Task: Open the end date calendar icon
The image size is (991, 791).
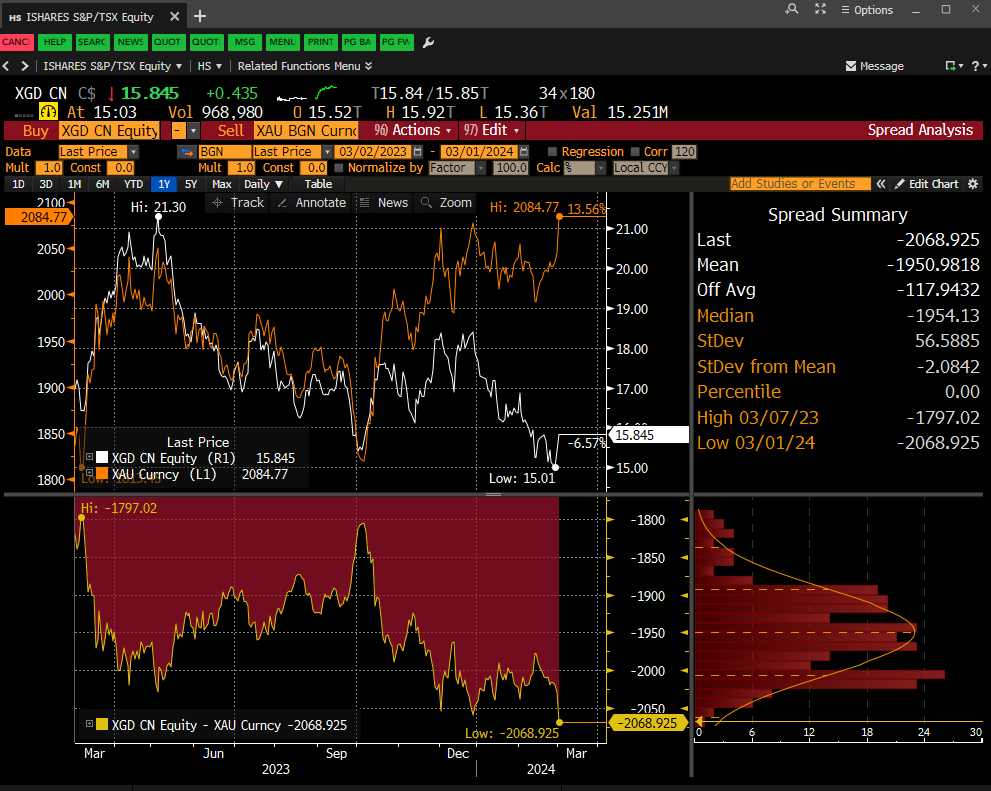Action: 524,152
